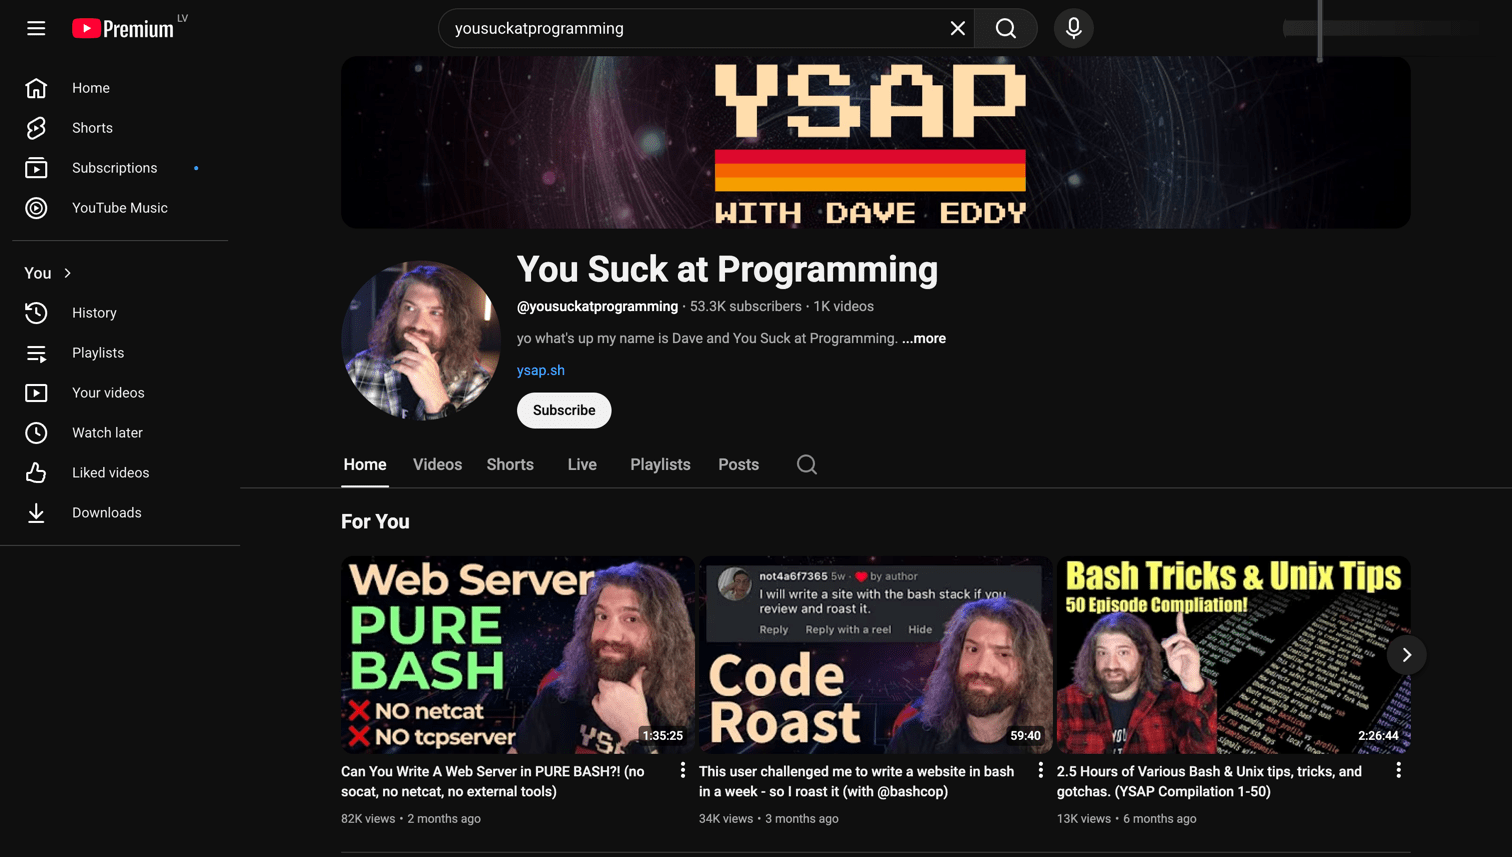This screenshot has width=1512, height=857.
Task: Switch to the Posts tab
Action: click(x=738, y=465)
